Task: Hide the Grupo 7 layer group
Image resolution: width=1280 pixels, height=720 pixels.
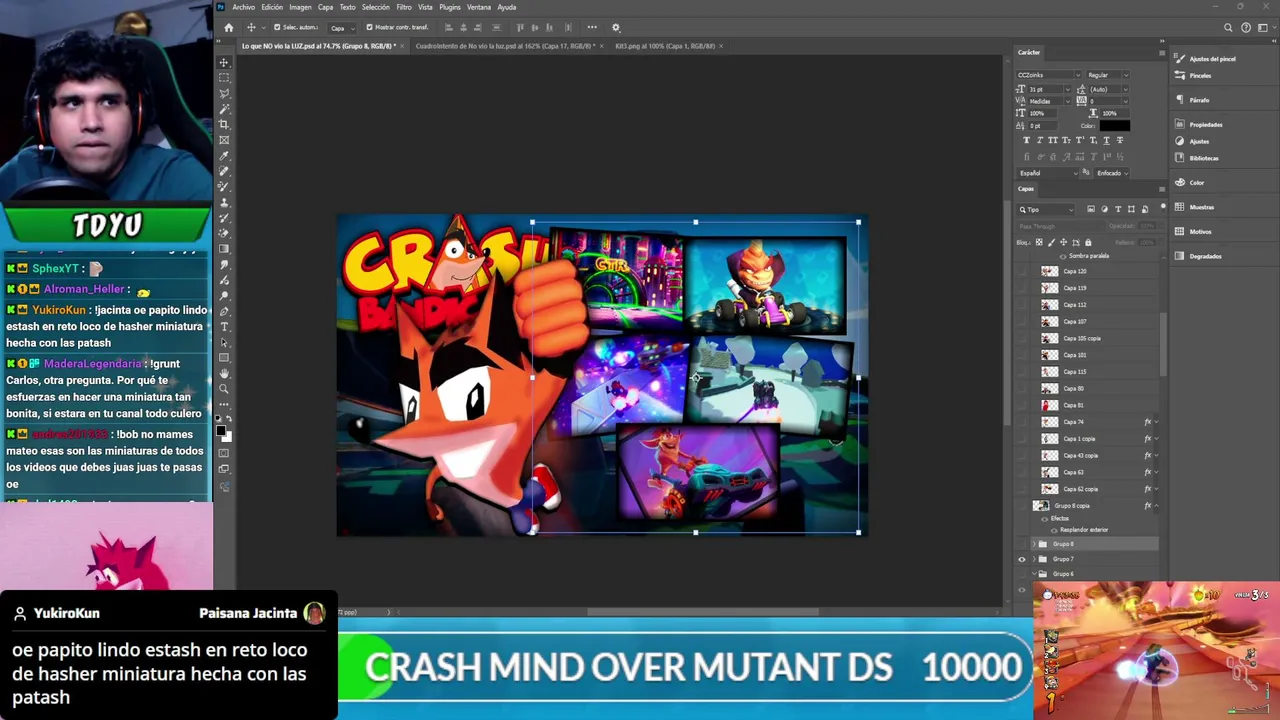Action: [x=1021, y=559]
